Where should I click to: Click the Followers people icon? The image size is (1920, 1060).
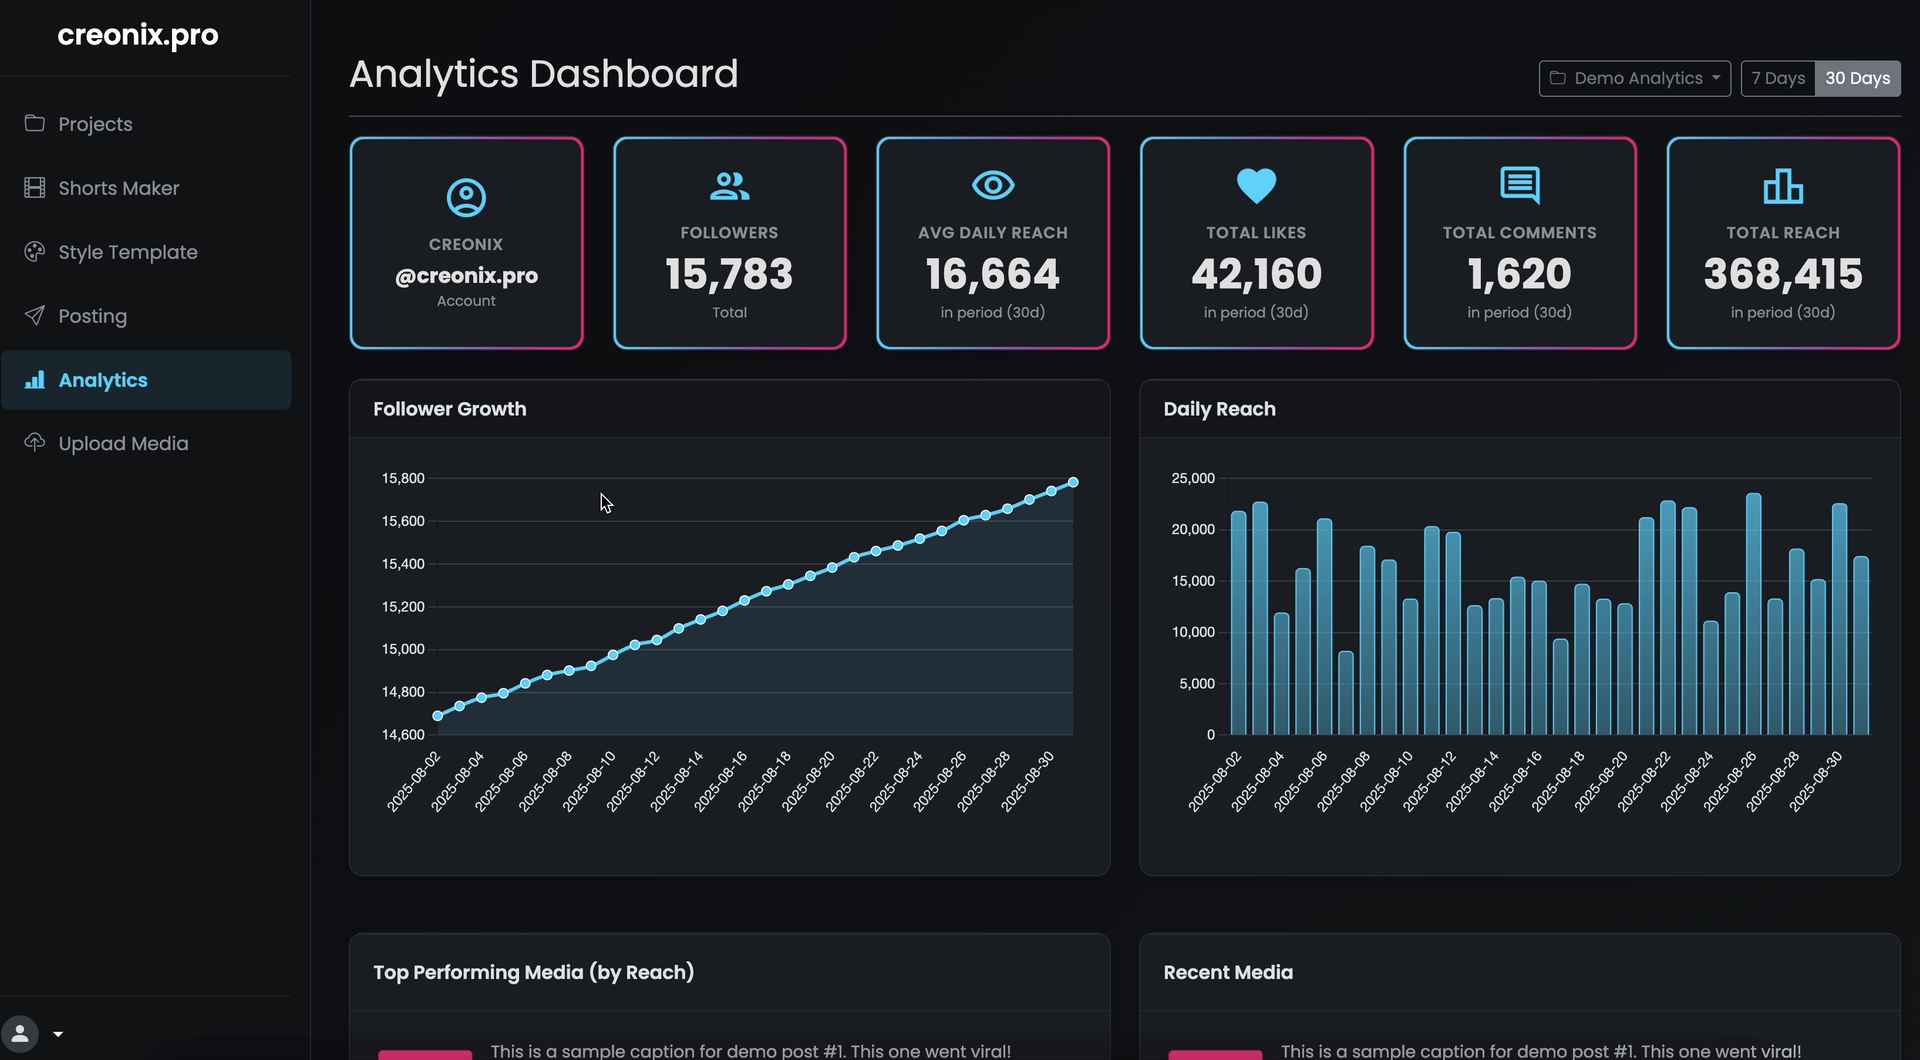729,186
